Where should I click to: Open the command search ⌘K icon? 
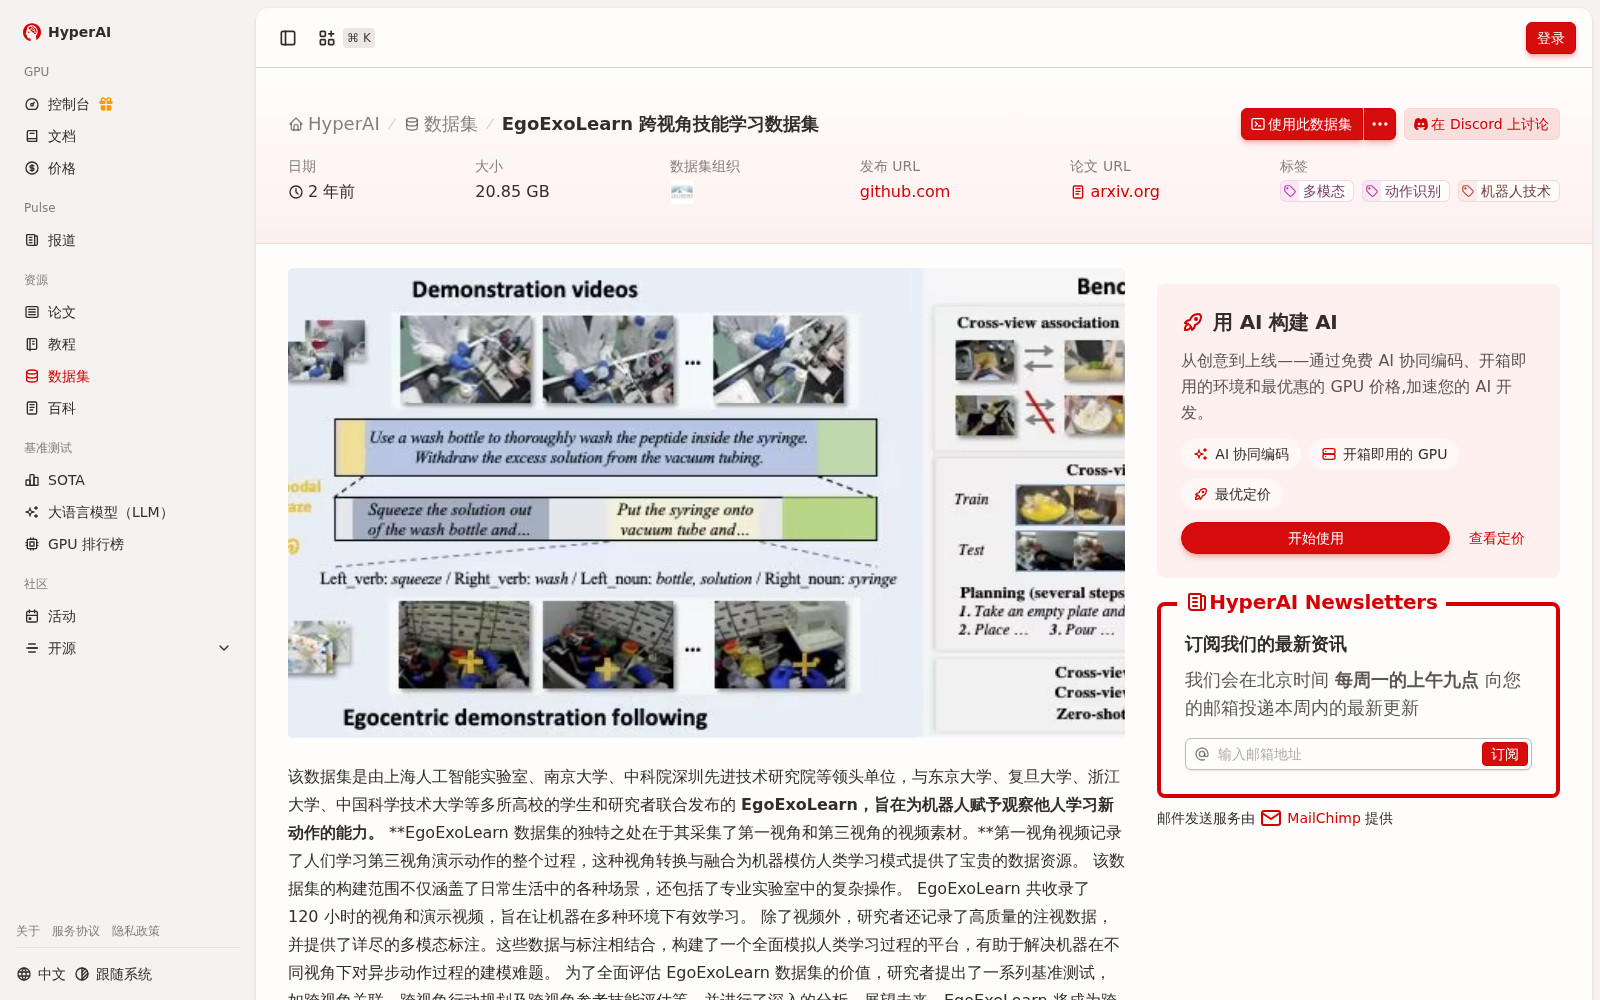(327, 38)
